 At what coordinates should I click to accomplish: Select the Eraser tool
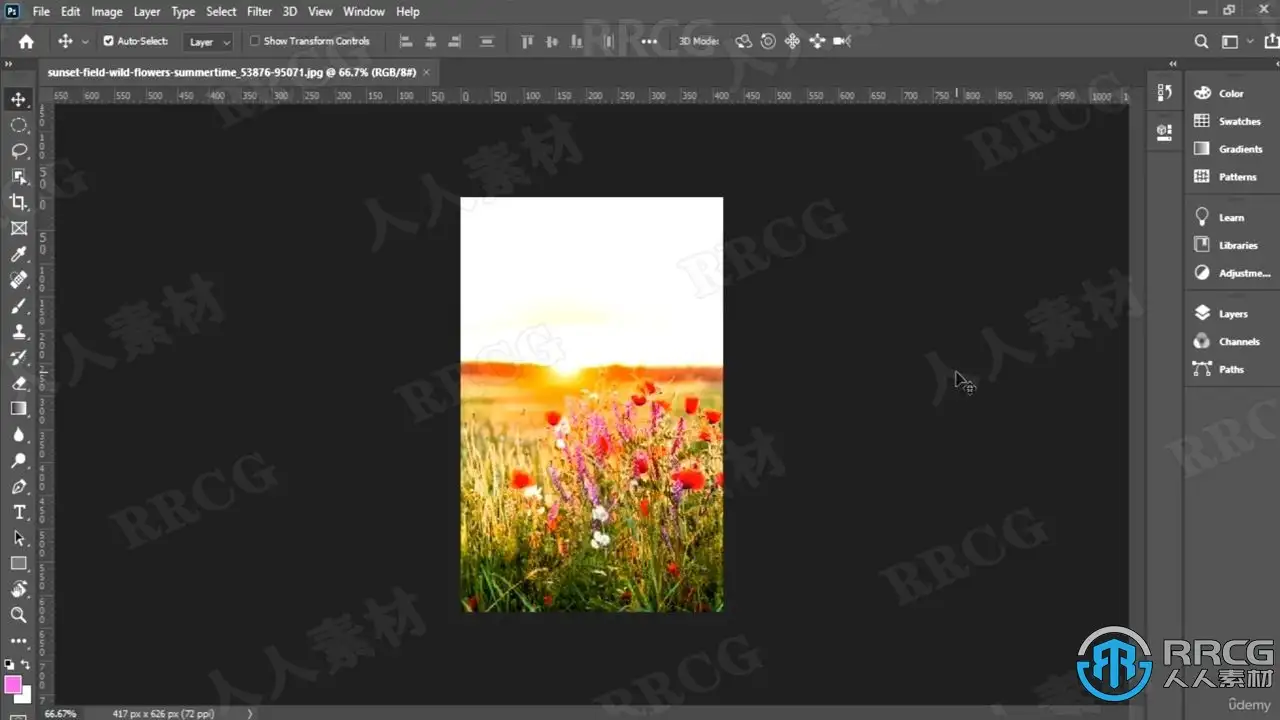click(x=18, y=383)
